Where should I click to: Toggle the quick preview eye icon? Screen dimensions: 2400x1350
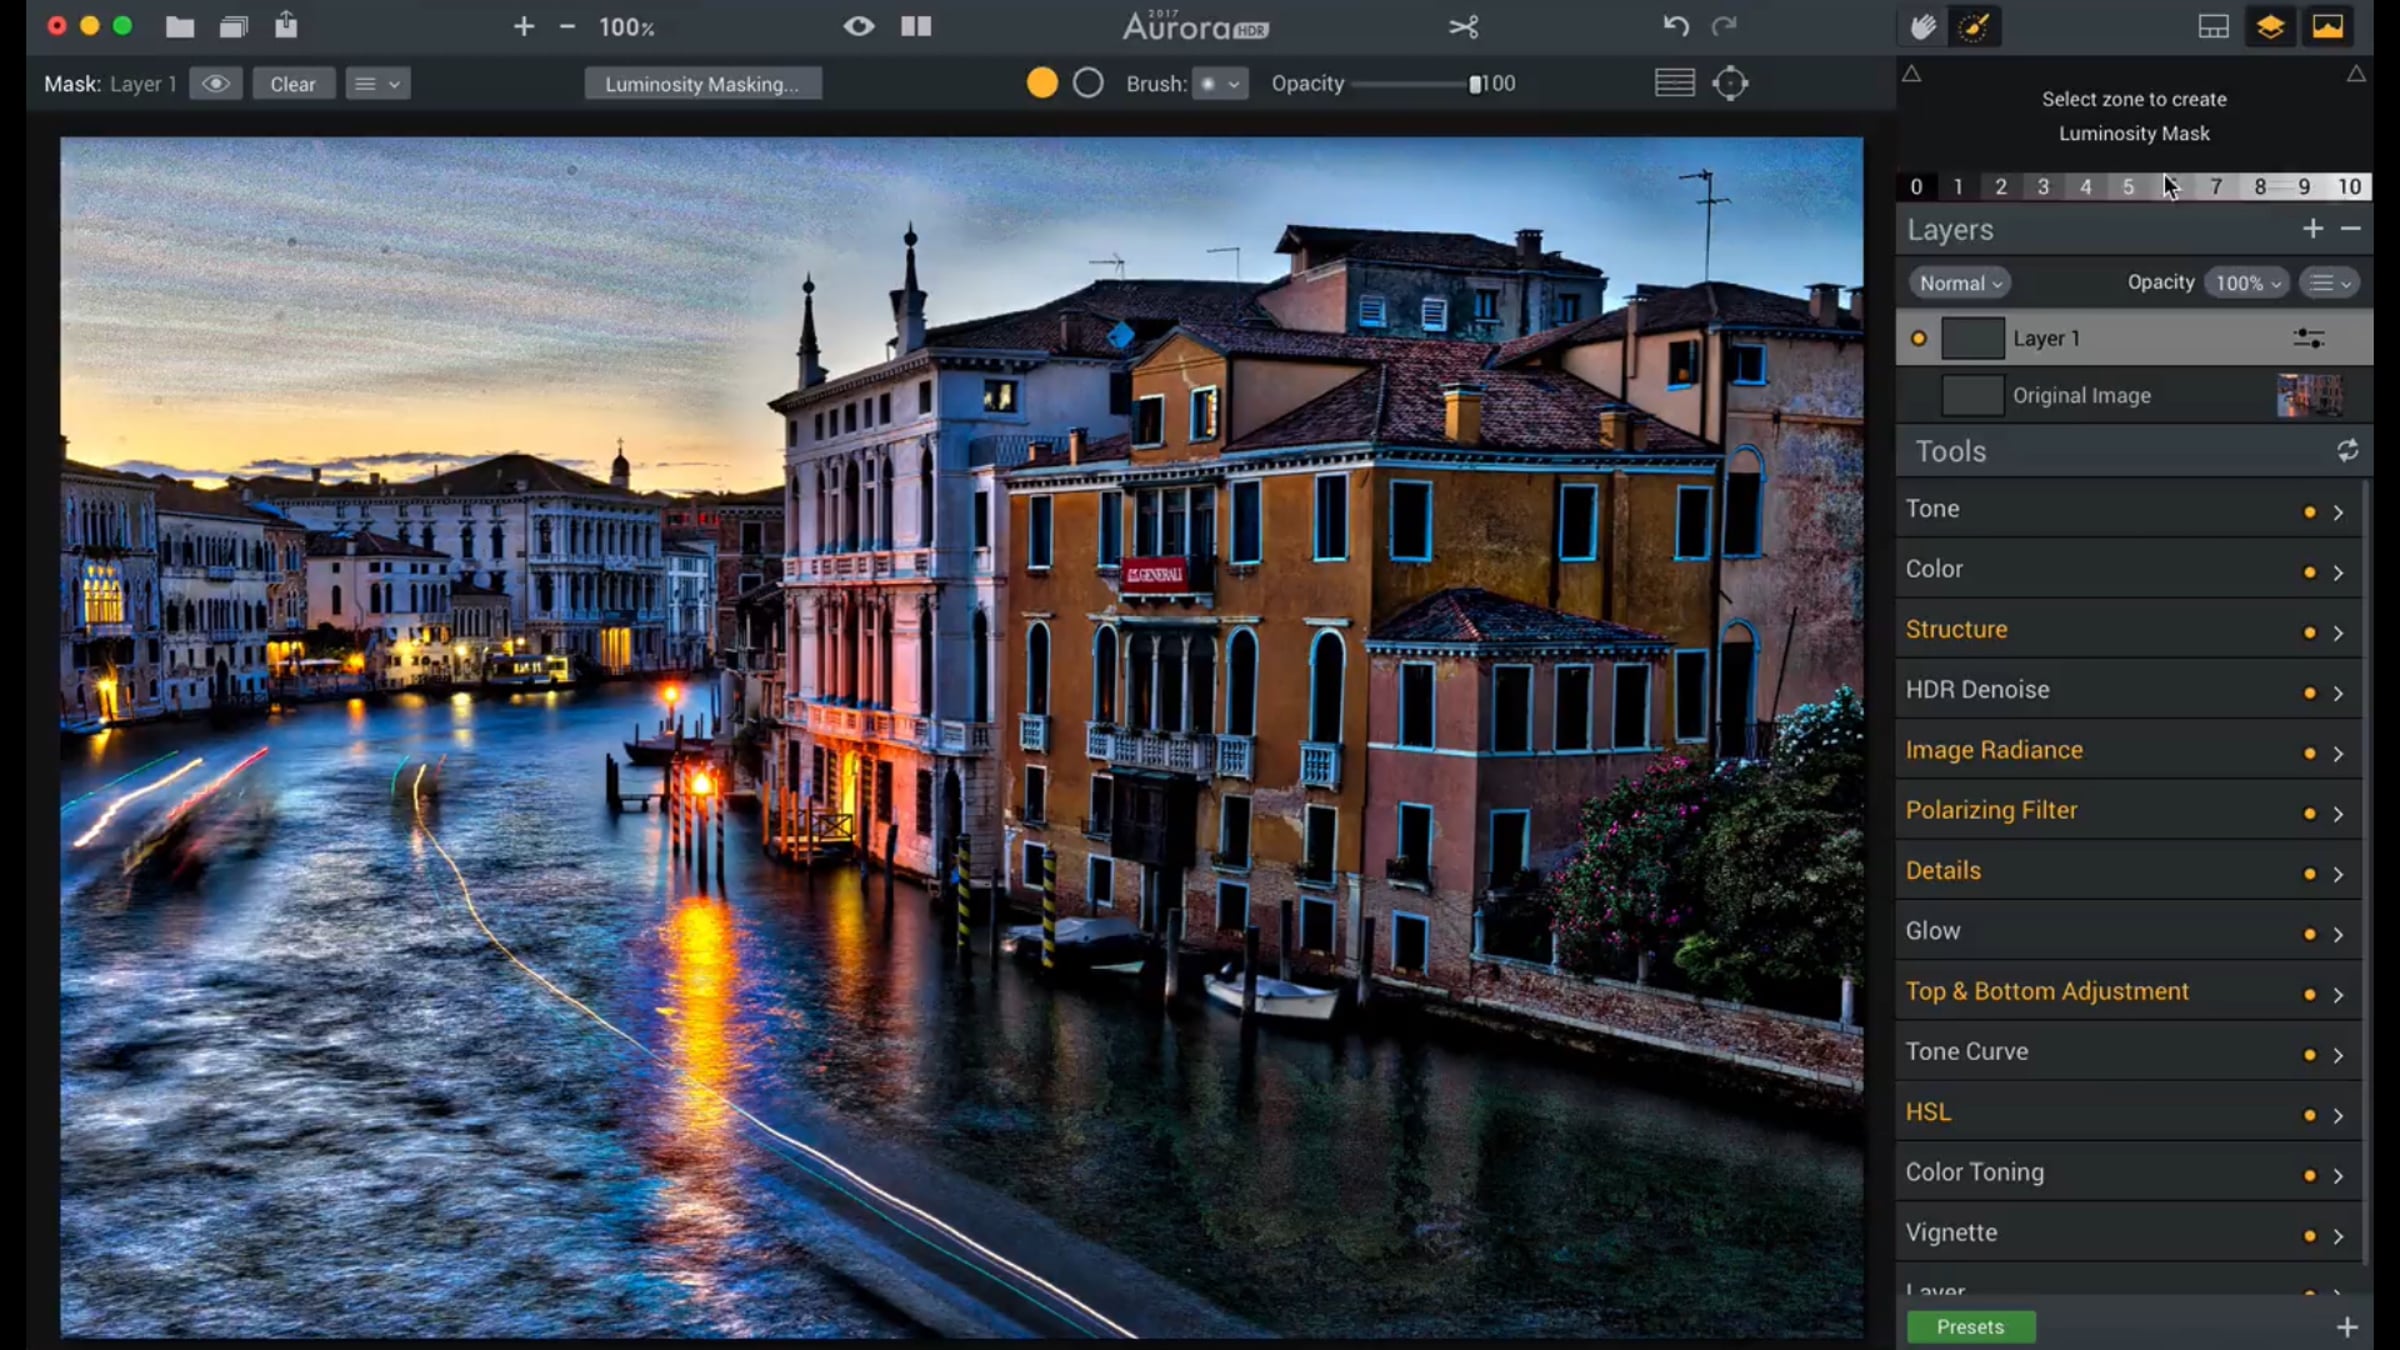pos(858,27)
